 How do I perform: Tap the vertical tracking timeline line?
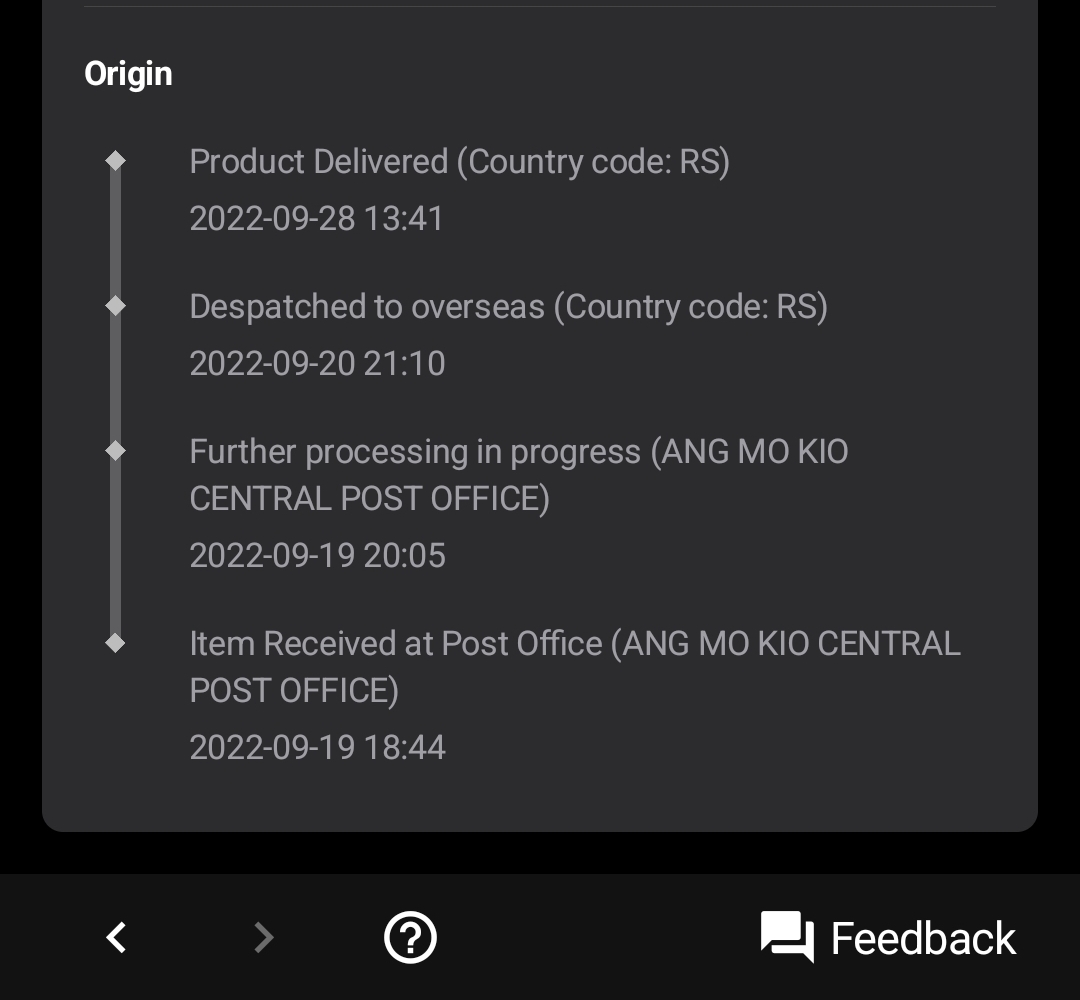(116, 402)
